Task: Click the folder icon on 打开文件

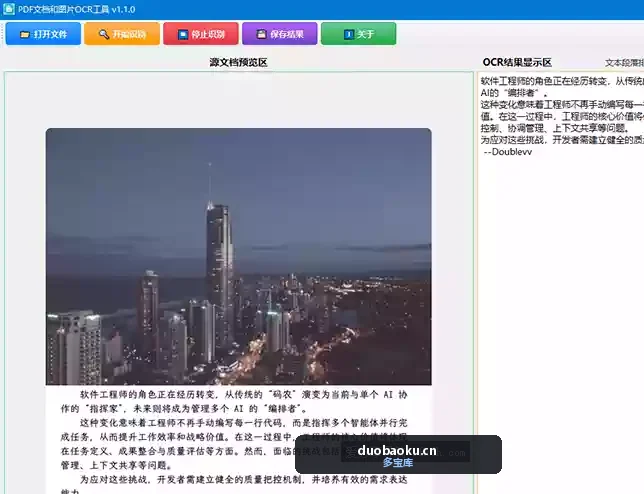Action: tap(25, 34)
